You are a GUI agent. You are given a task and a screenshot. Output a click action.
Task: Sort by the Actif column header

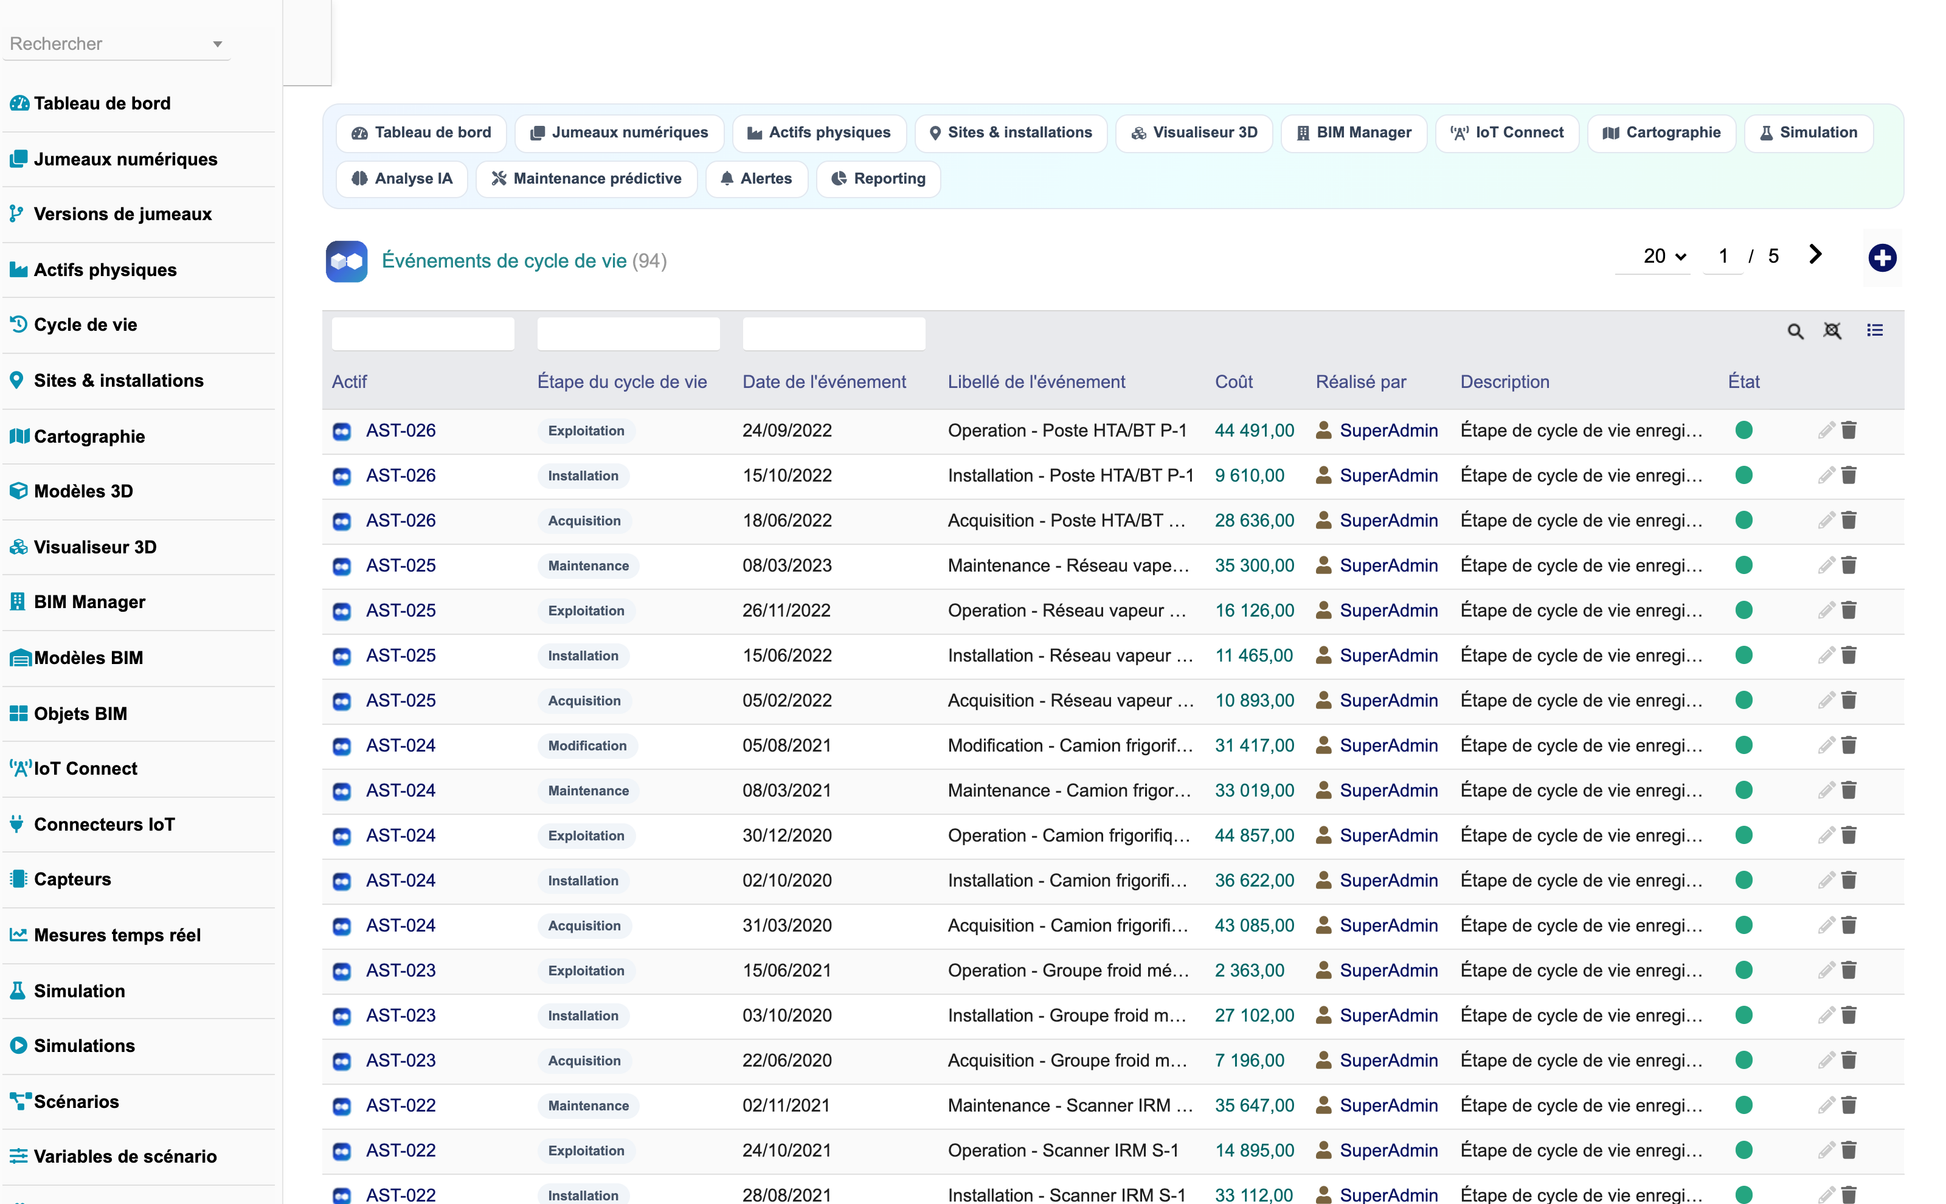click(349, 382)
